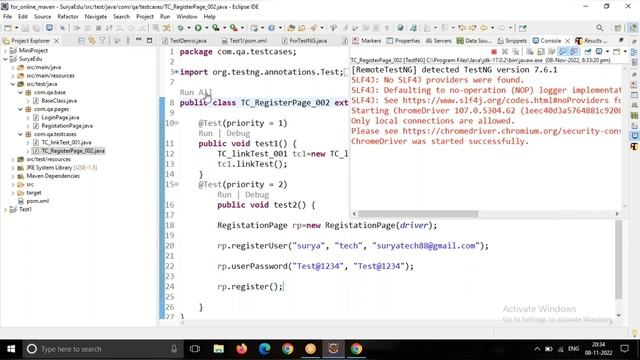The width and height of the screenshot is (640, 360).
Task: Open the Debug button dropdown arrow
Action: pos(189,28)
